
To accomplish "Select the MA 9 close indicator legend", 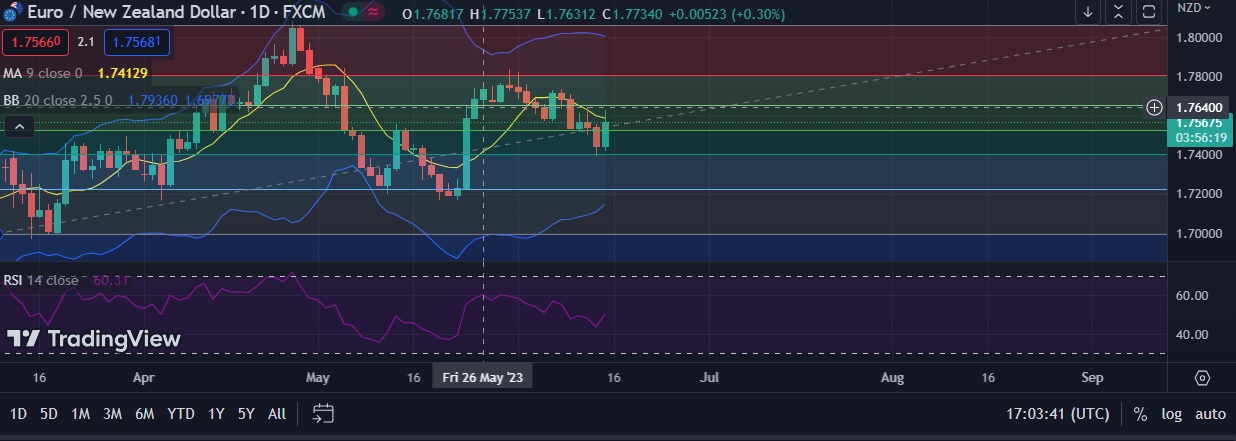I will tap(43, 73).
